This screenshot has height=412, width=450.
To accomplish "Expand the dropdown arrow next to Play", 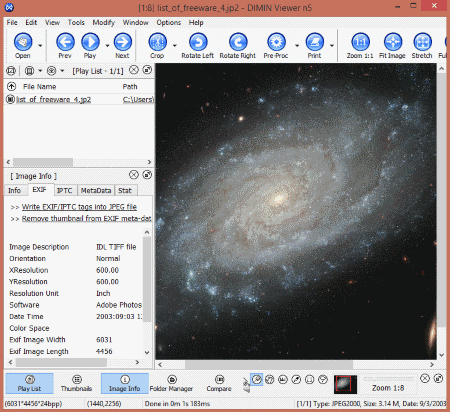I will pos(107,45).
